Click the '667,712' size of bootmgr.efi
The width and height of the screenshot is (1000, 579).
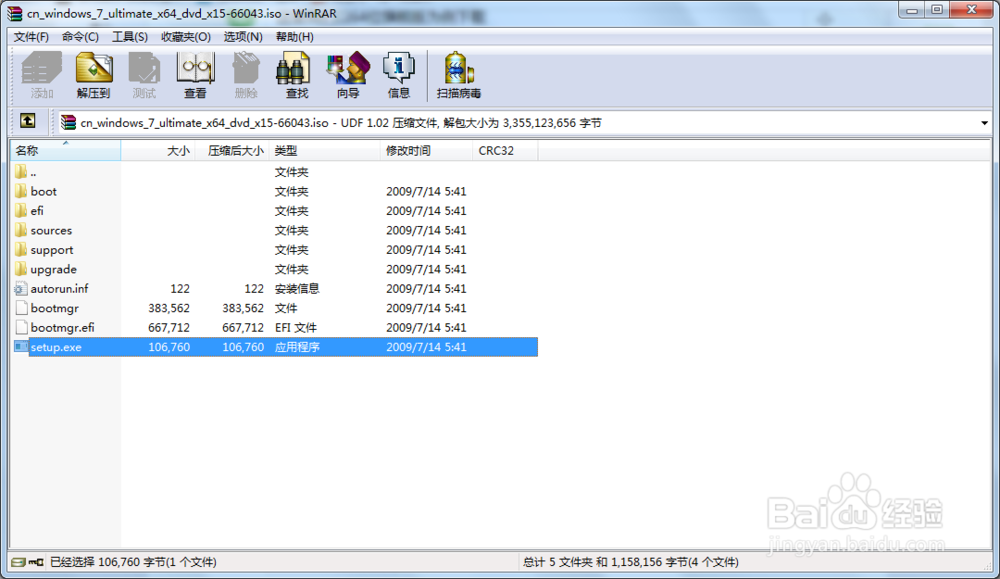click(x=169, y=327)
